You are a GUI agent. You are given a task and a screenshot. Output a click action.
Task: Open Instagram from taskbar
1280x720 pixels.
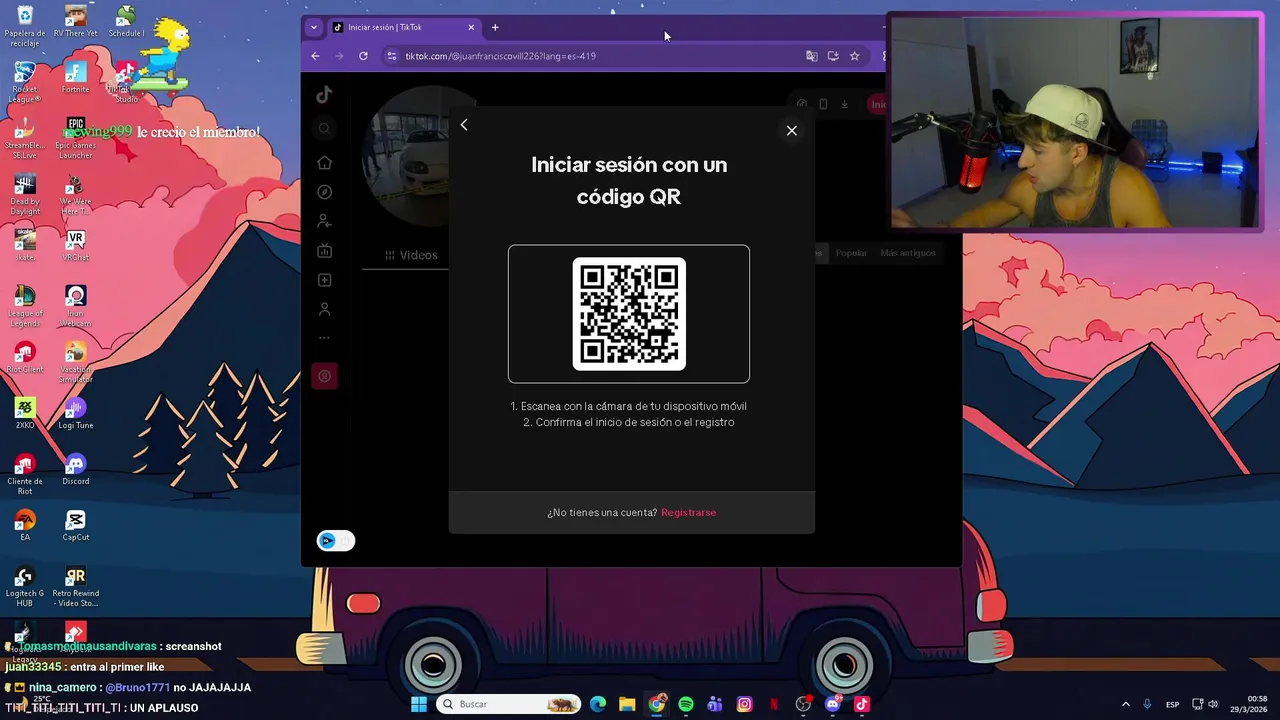[744, 704]
